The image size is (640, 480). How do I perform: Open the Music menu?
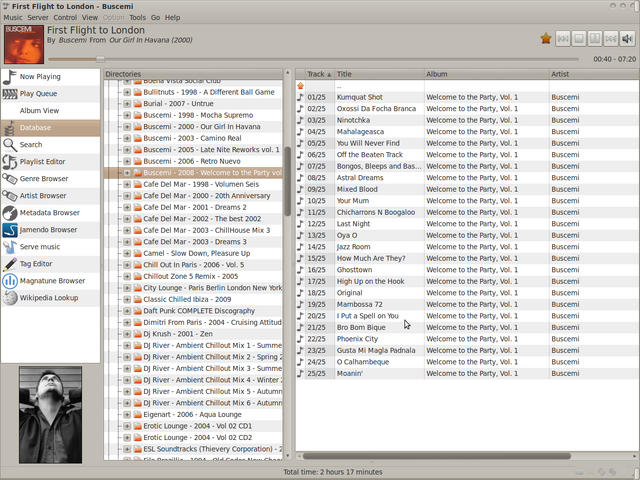click(x=13, y=18)
